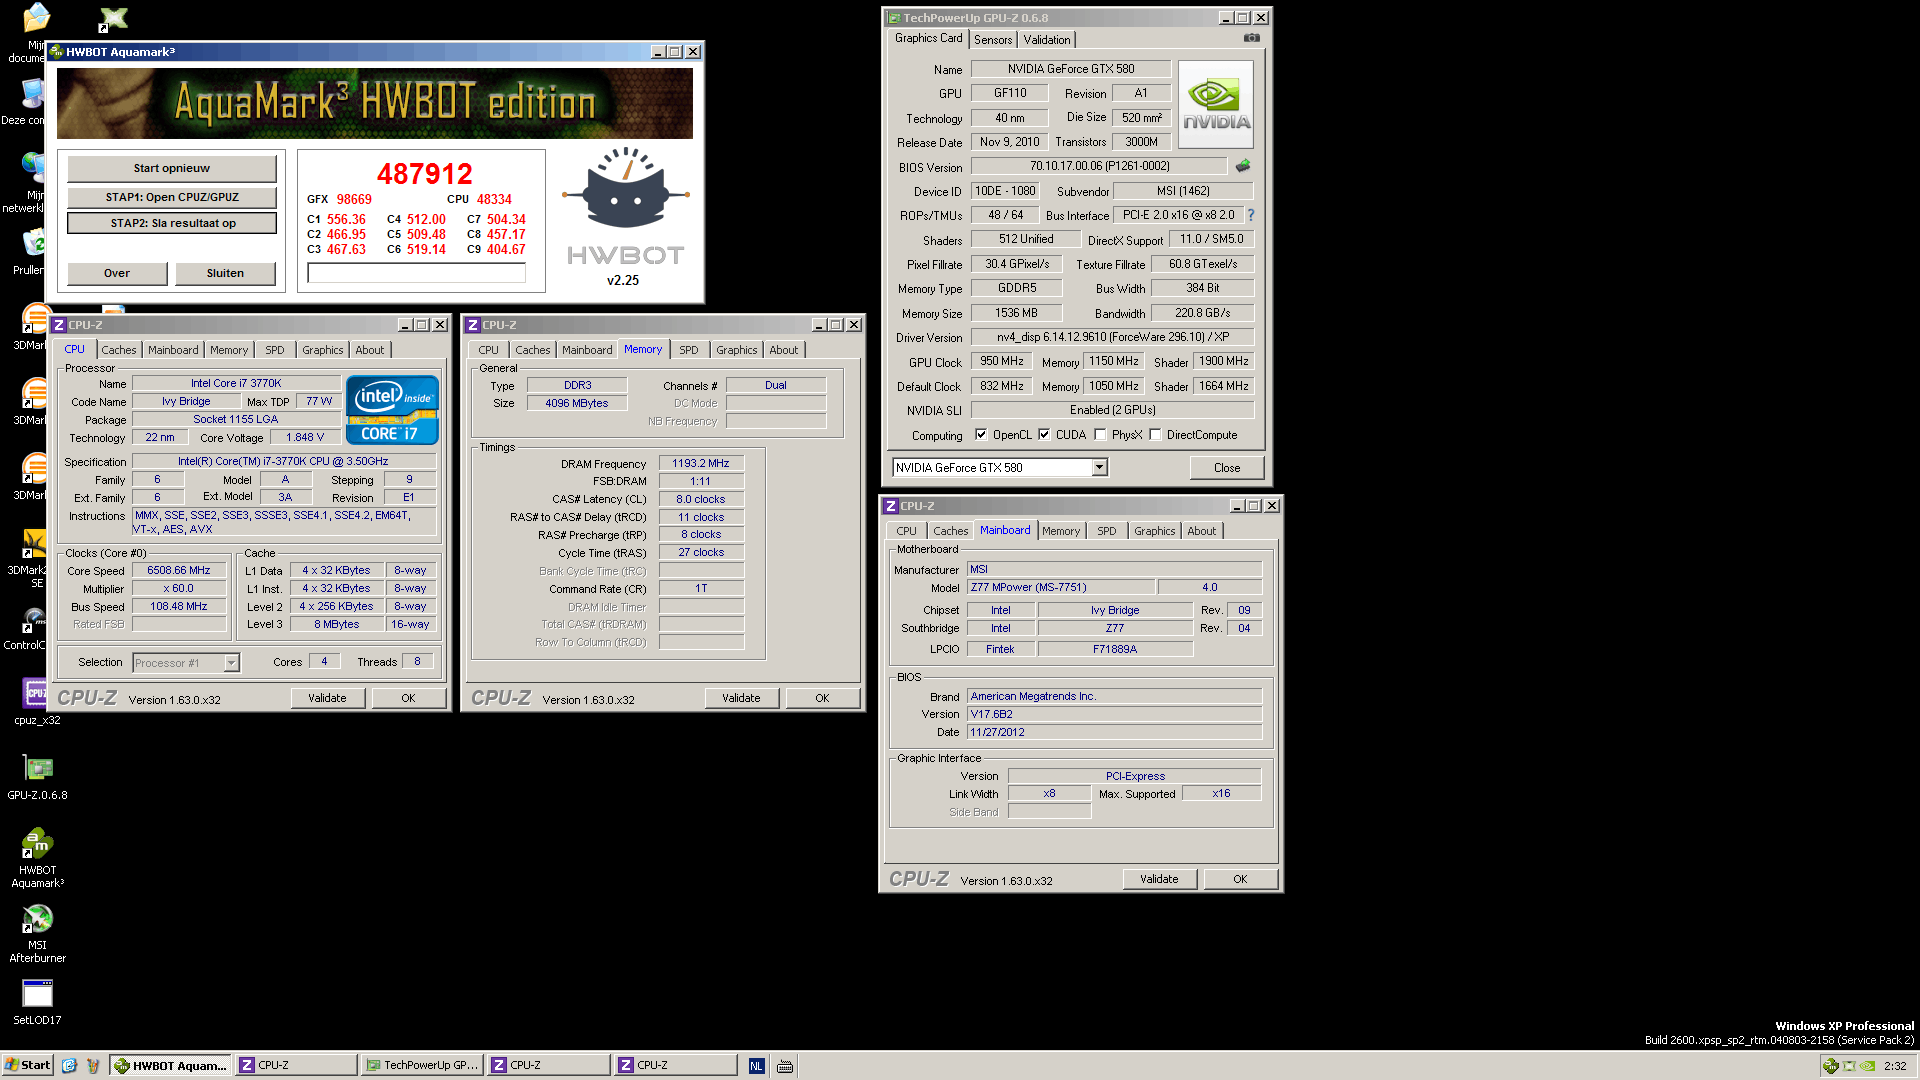Click the Start opnieuw button
This screenshot has height=1080, width=1920.
[172, 168]
